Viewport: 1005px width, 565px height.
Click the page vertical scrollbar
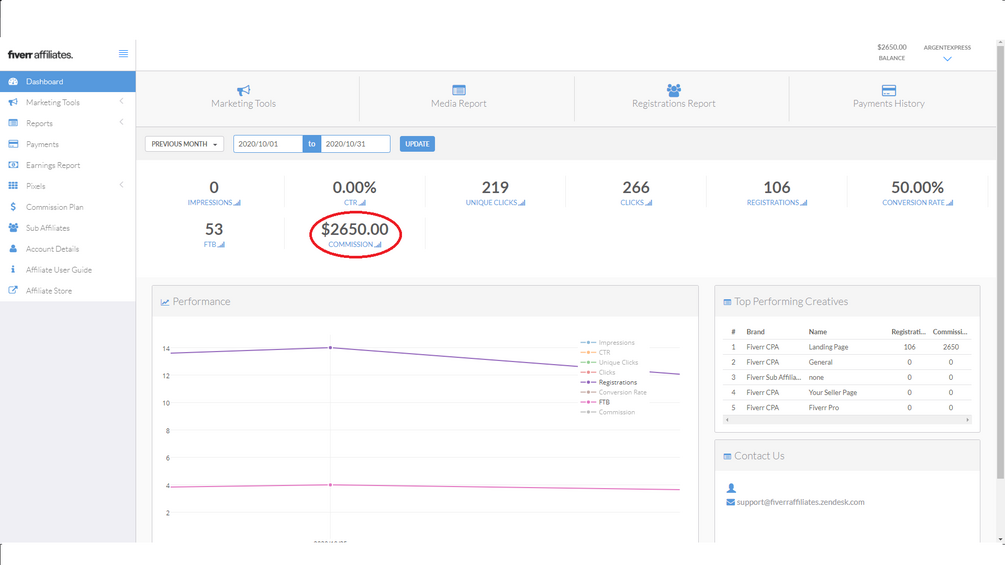(x=1001, y=263)
